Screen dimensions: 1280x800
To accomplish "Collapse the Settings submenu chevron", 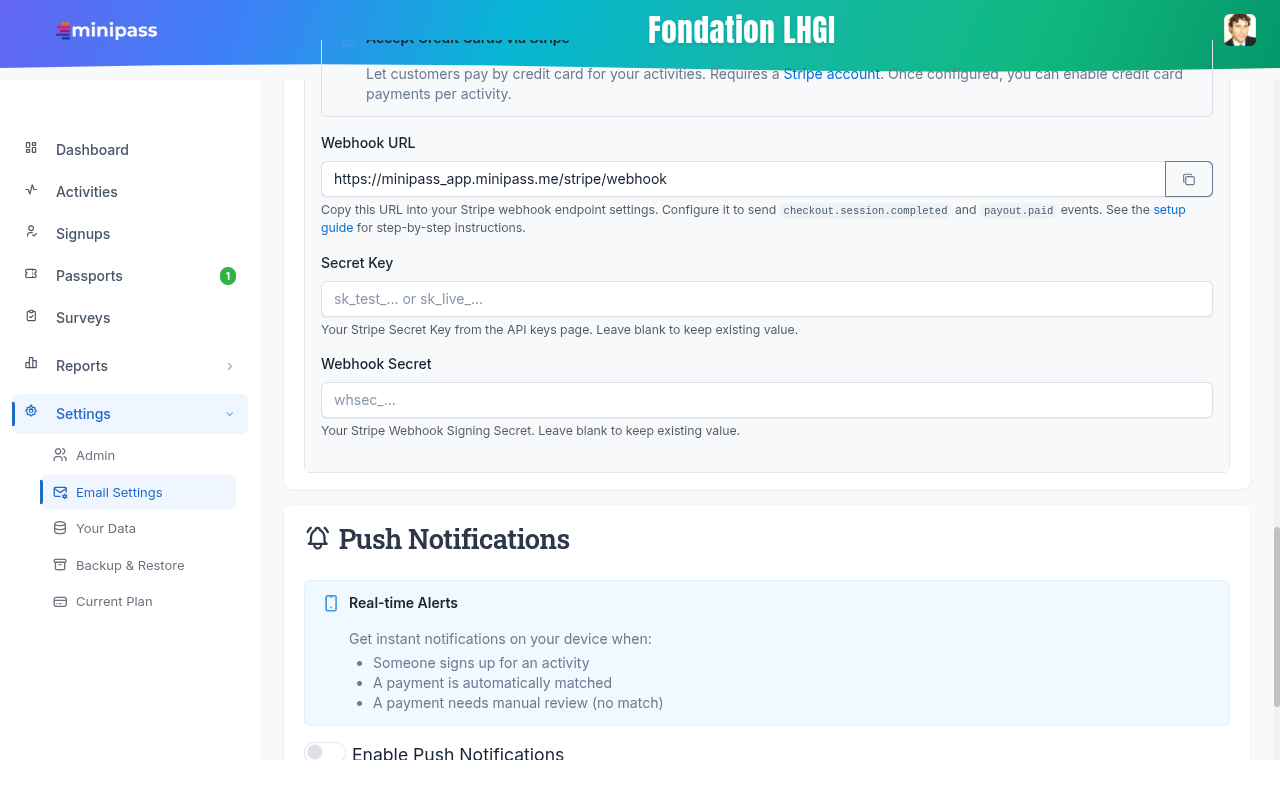I will 230,414.
